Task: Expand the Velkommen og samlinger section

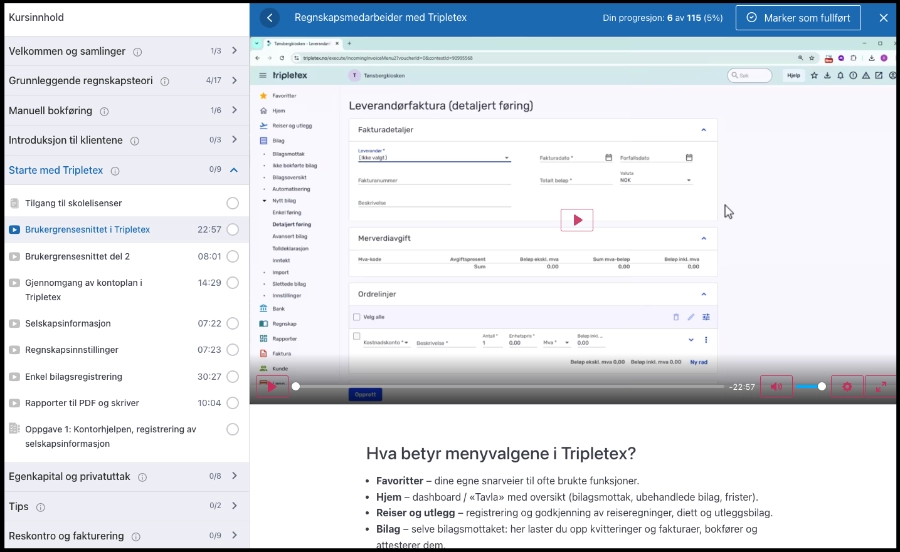Action: click(234, 51)
